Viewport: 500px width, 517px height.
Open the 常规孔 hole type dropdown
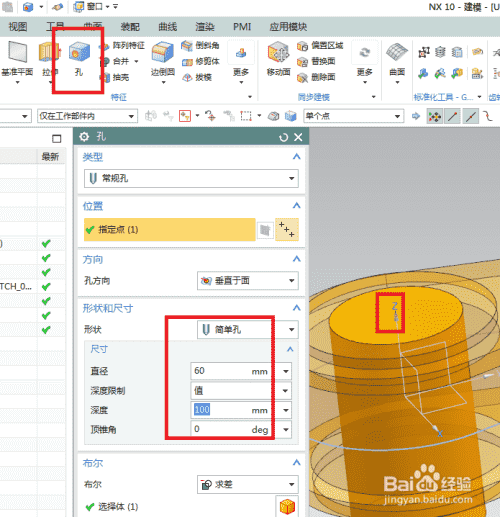pyautogui.click(x=191, y=178)
